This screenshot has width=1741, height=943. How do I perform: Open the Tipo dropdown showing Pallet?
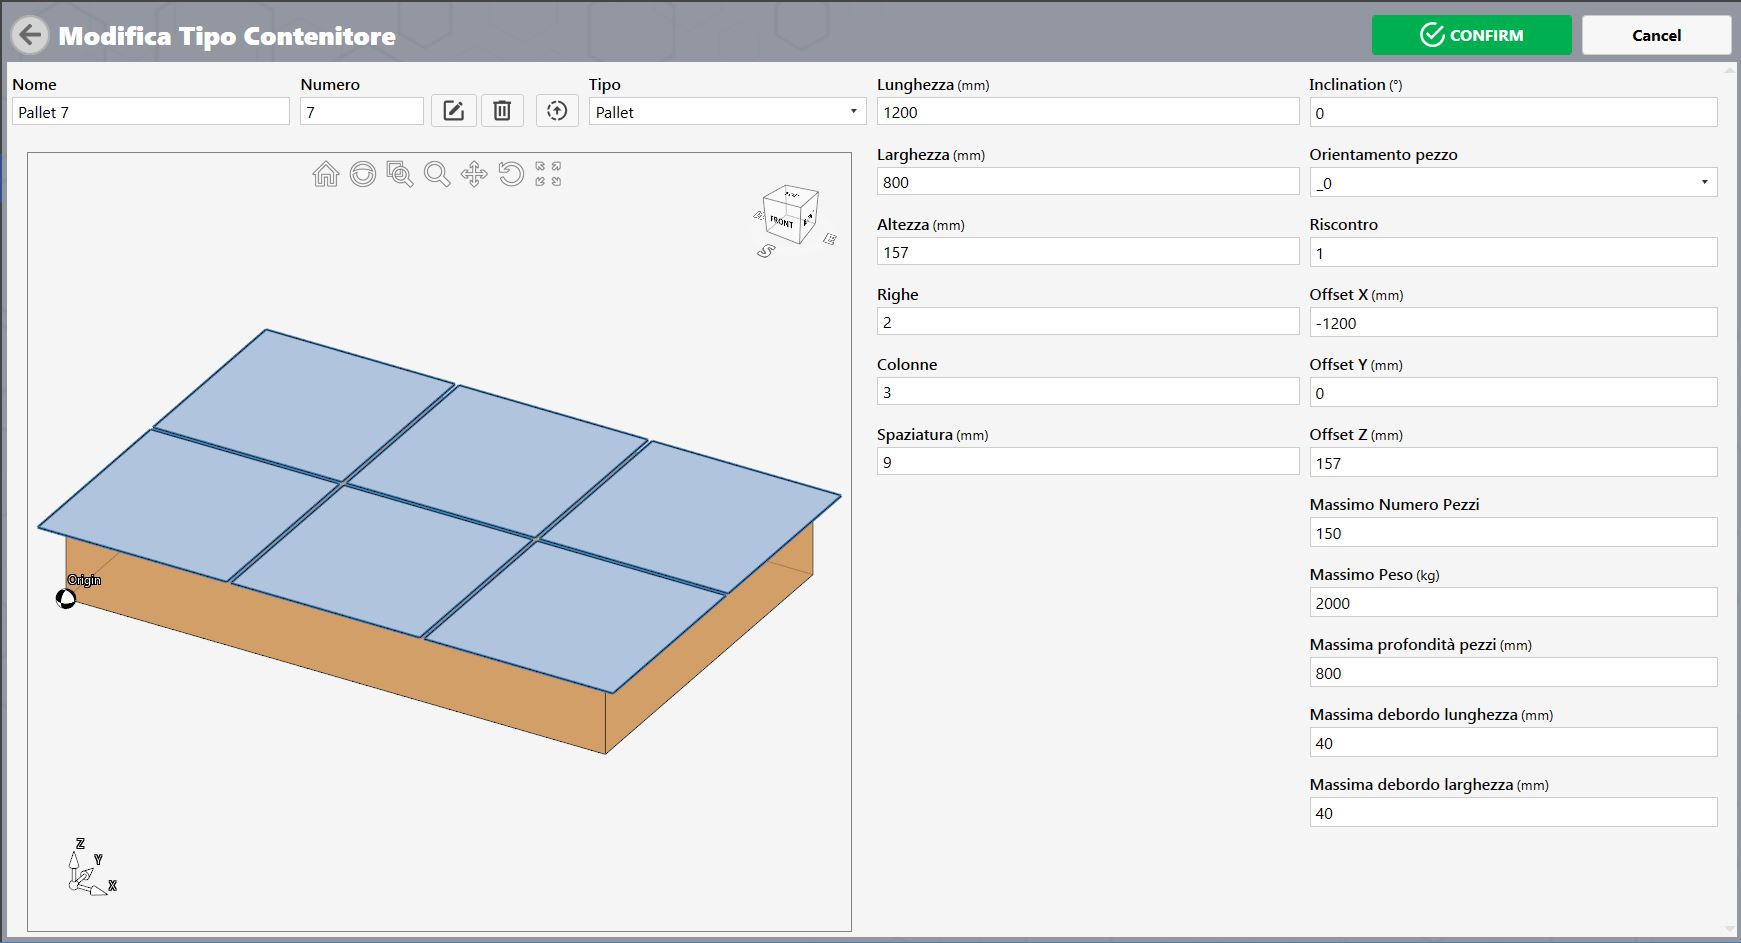727,112
